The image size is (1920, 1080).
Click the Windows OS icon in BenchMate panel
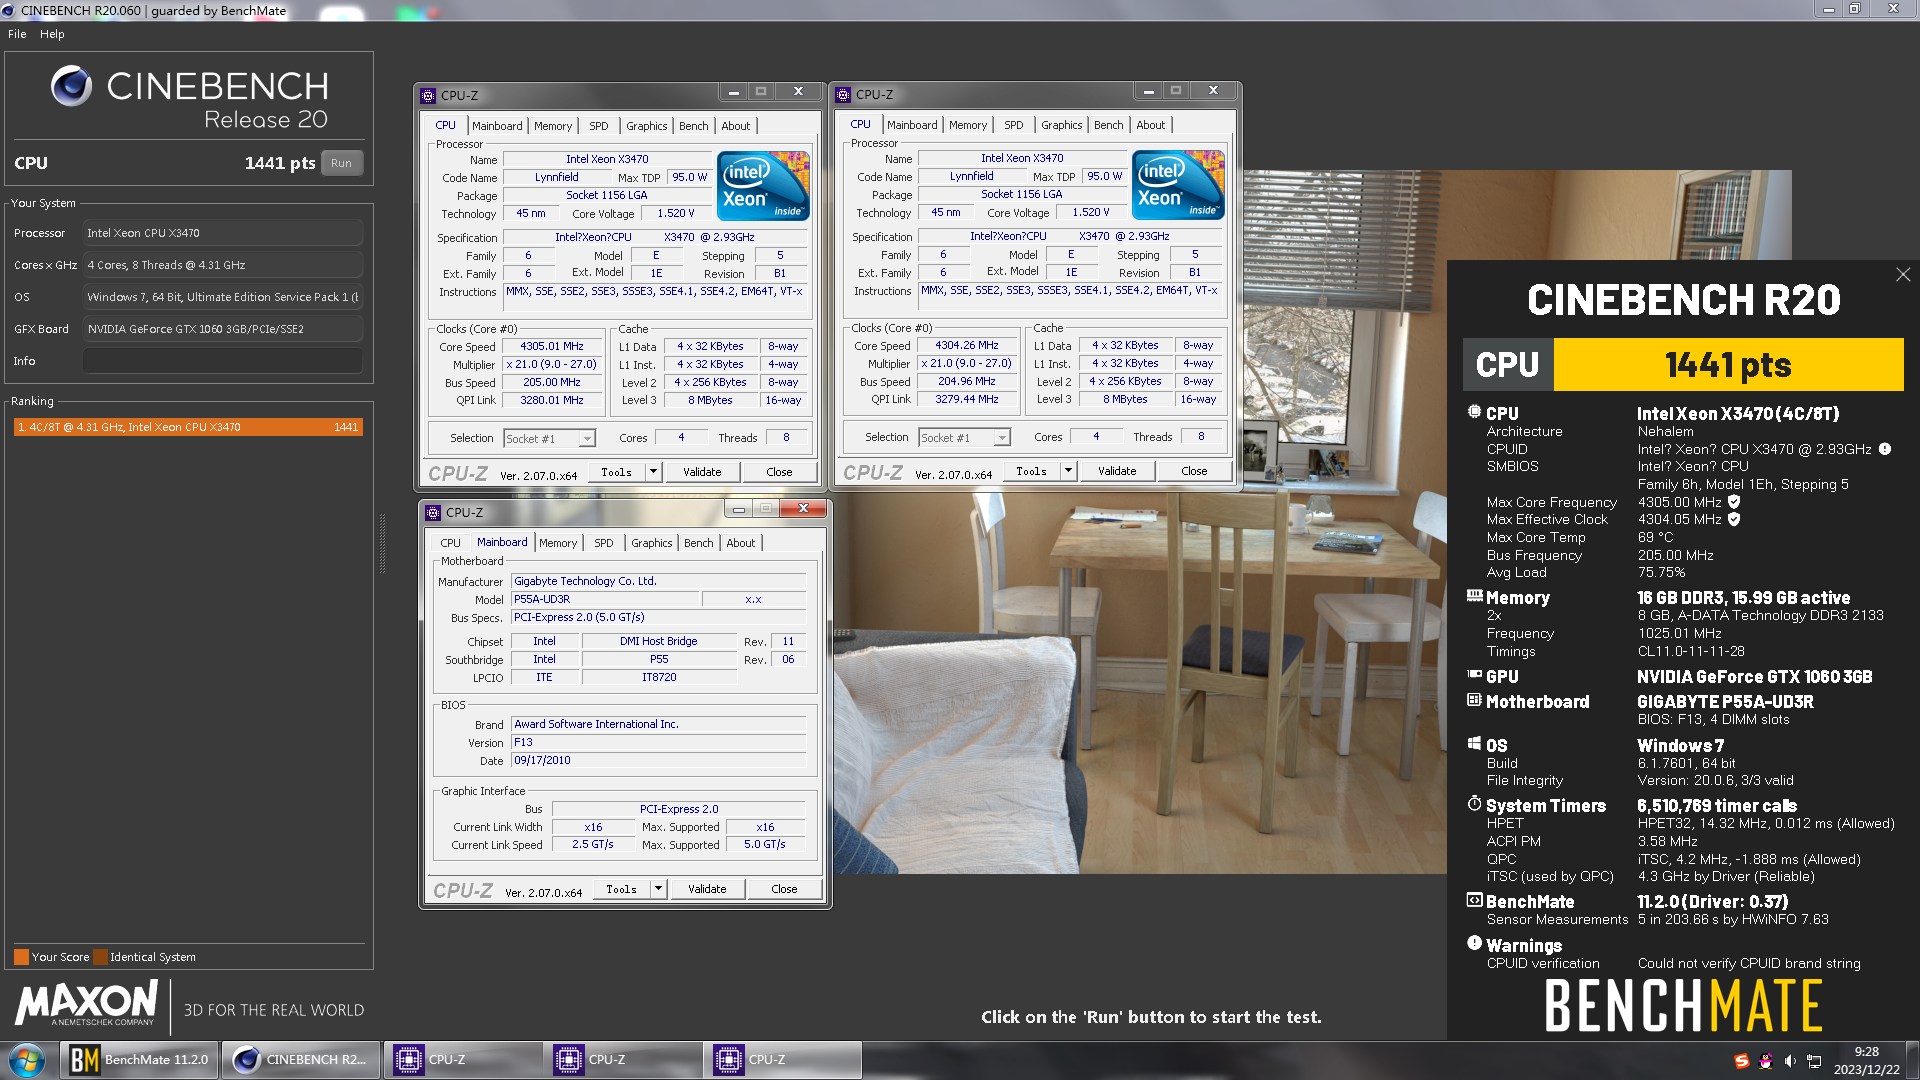coord(1474,744)
